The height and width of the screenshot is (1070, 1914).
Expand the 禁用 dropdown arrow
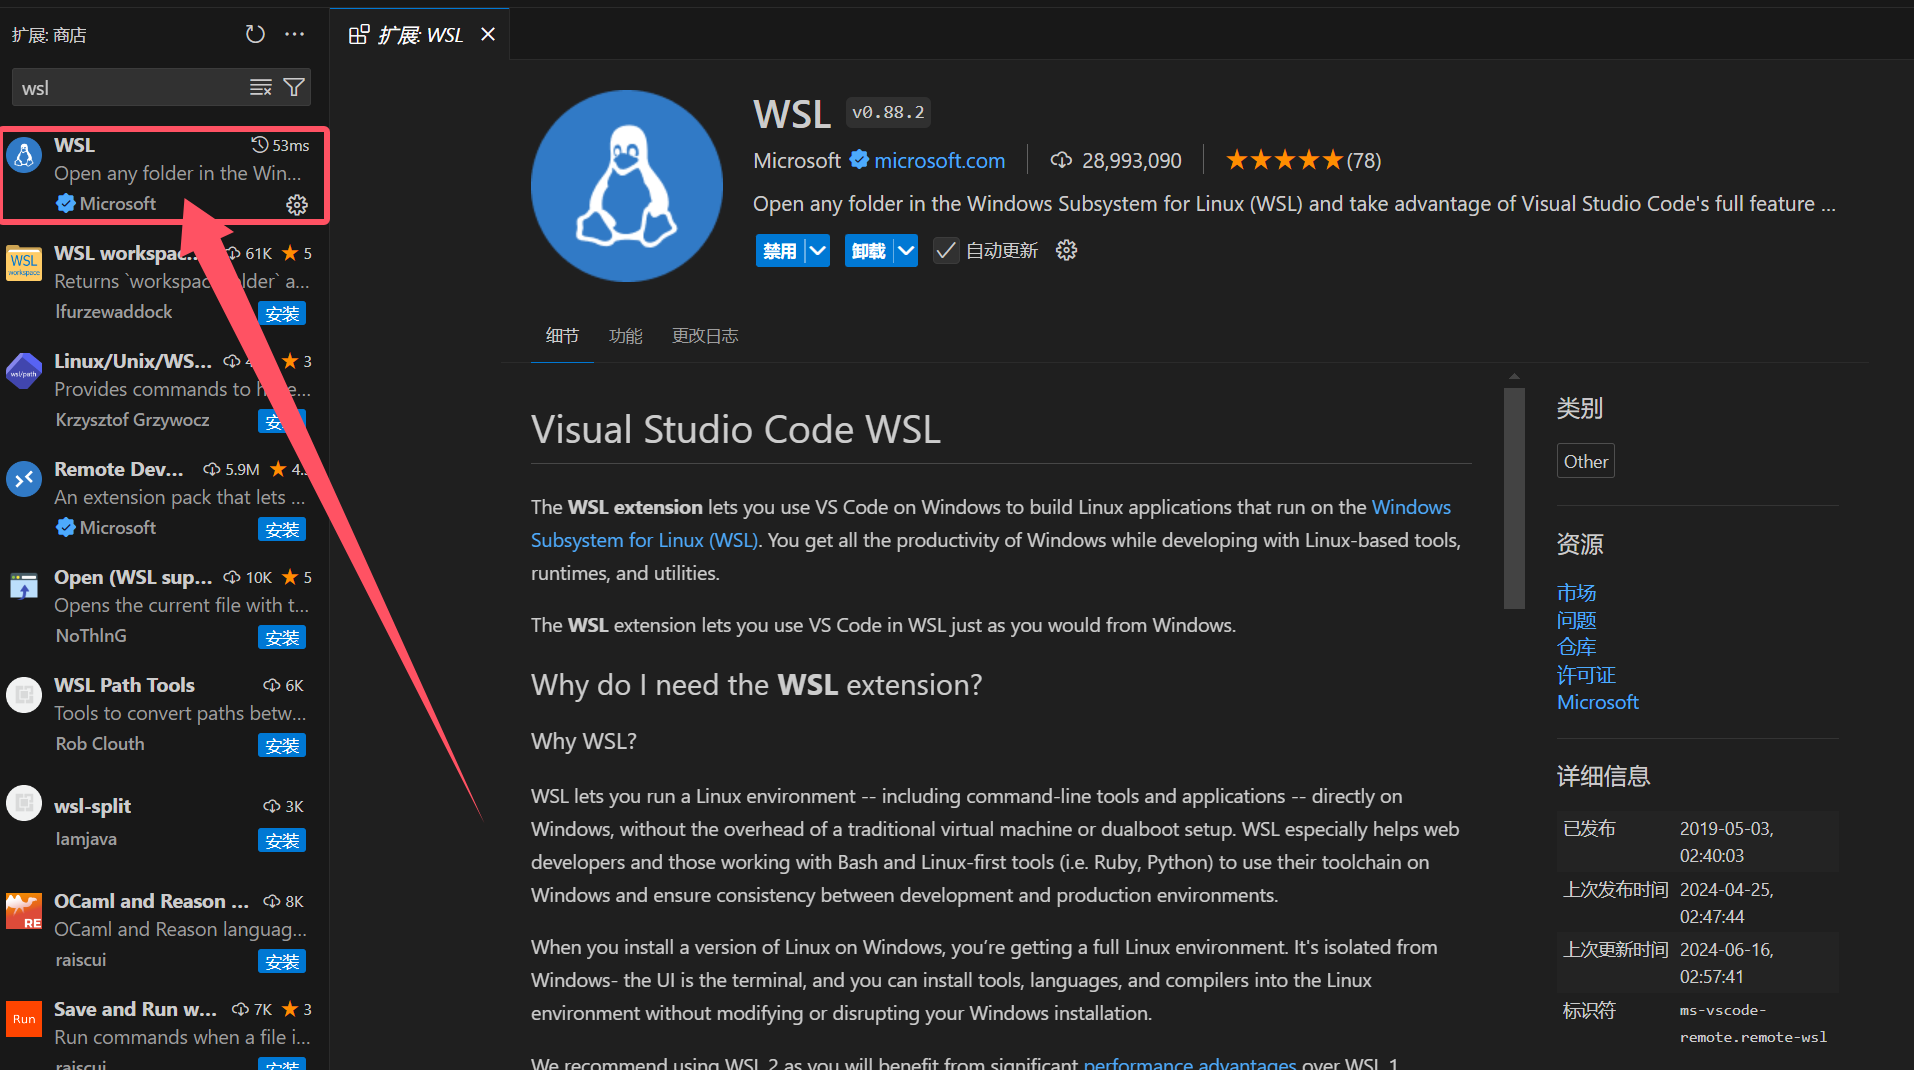coord(818,250)
